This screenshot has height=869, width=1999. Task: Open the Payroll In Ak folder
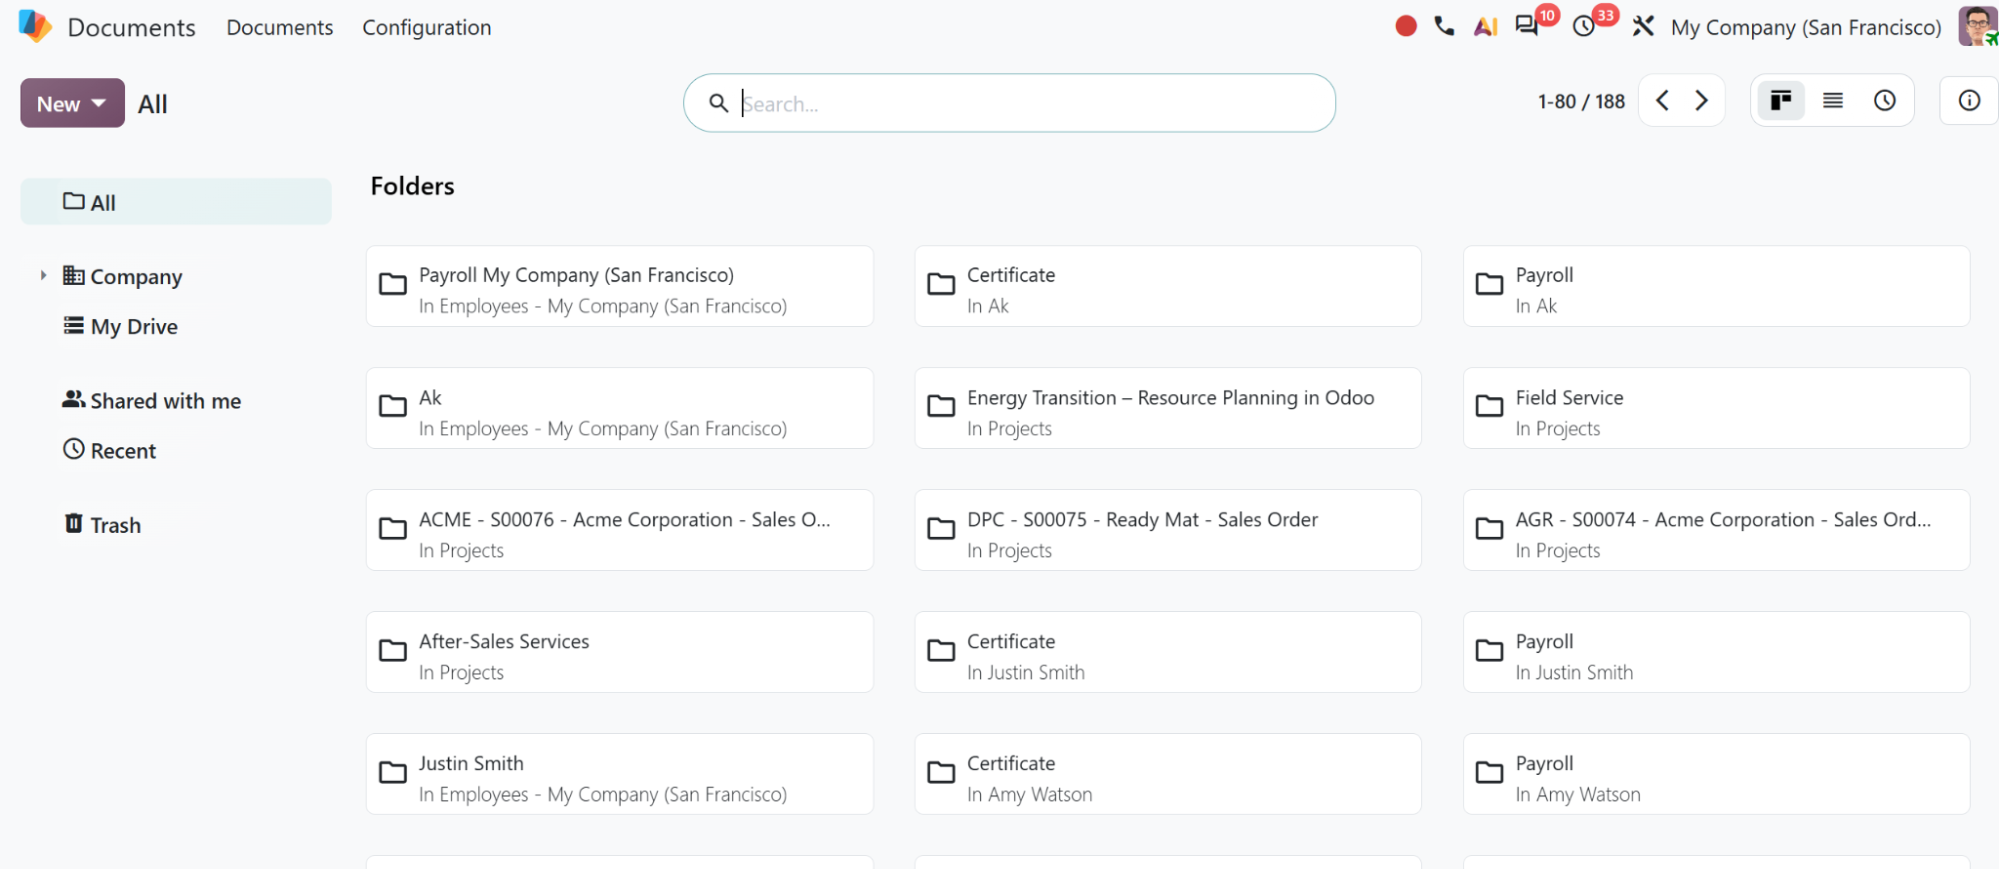coord(1716,286)
